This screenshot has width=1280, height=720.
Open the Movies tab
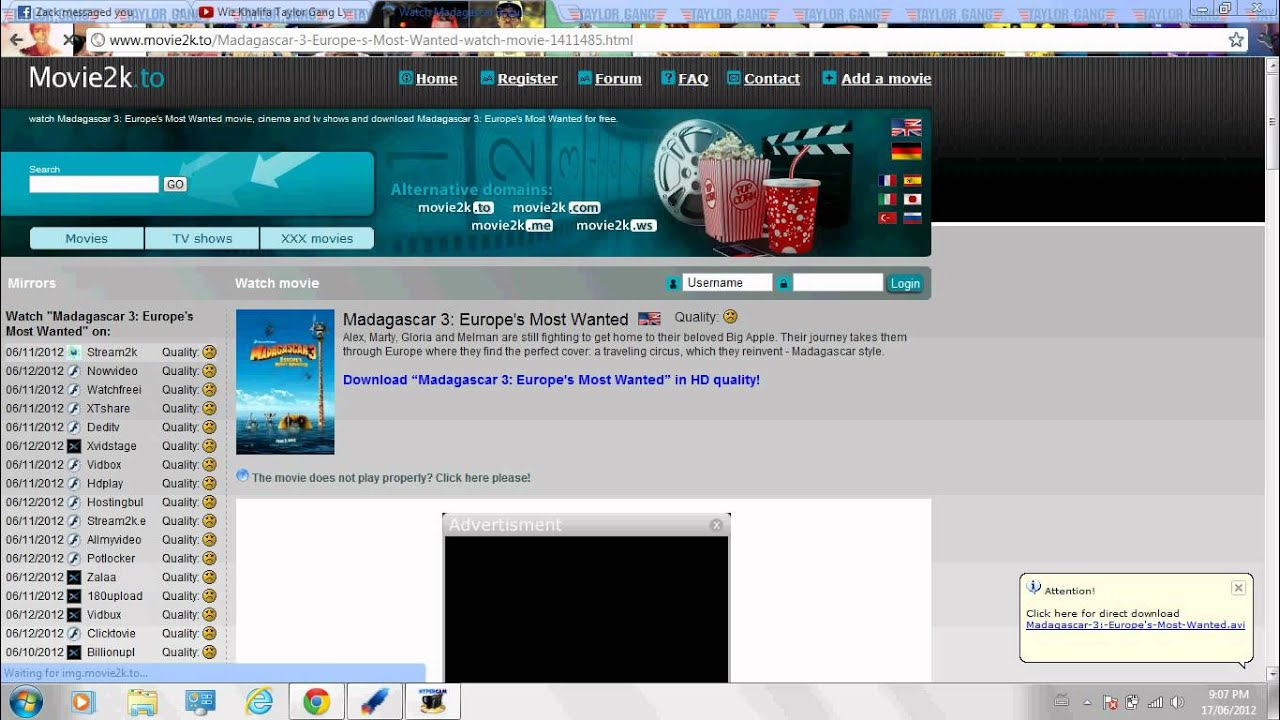[x=87, y=238]
